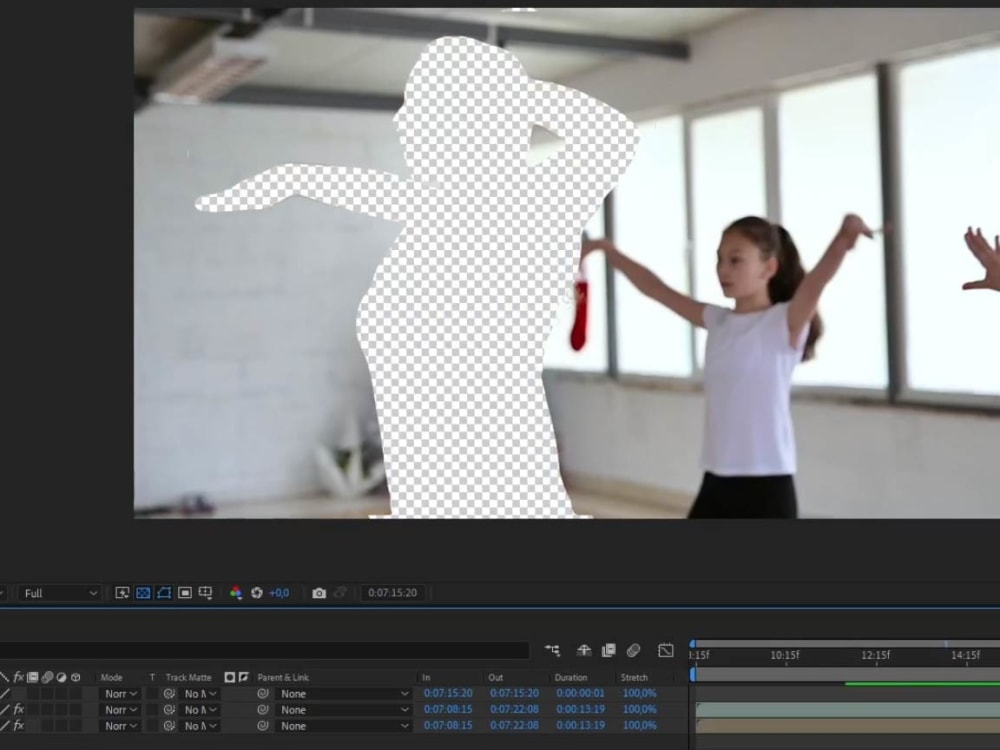Open the composition mini-flowchart icon
The height and width of the screenshot is (750, 1000).
tap(552, 650)
